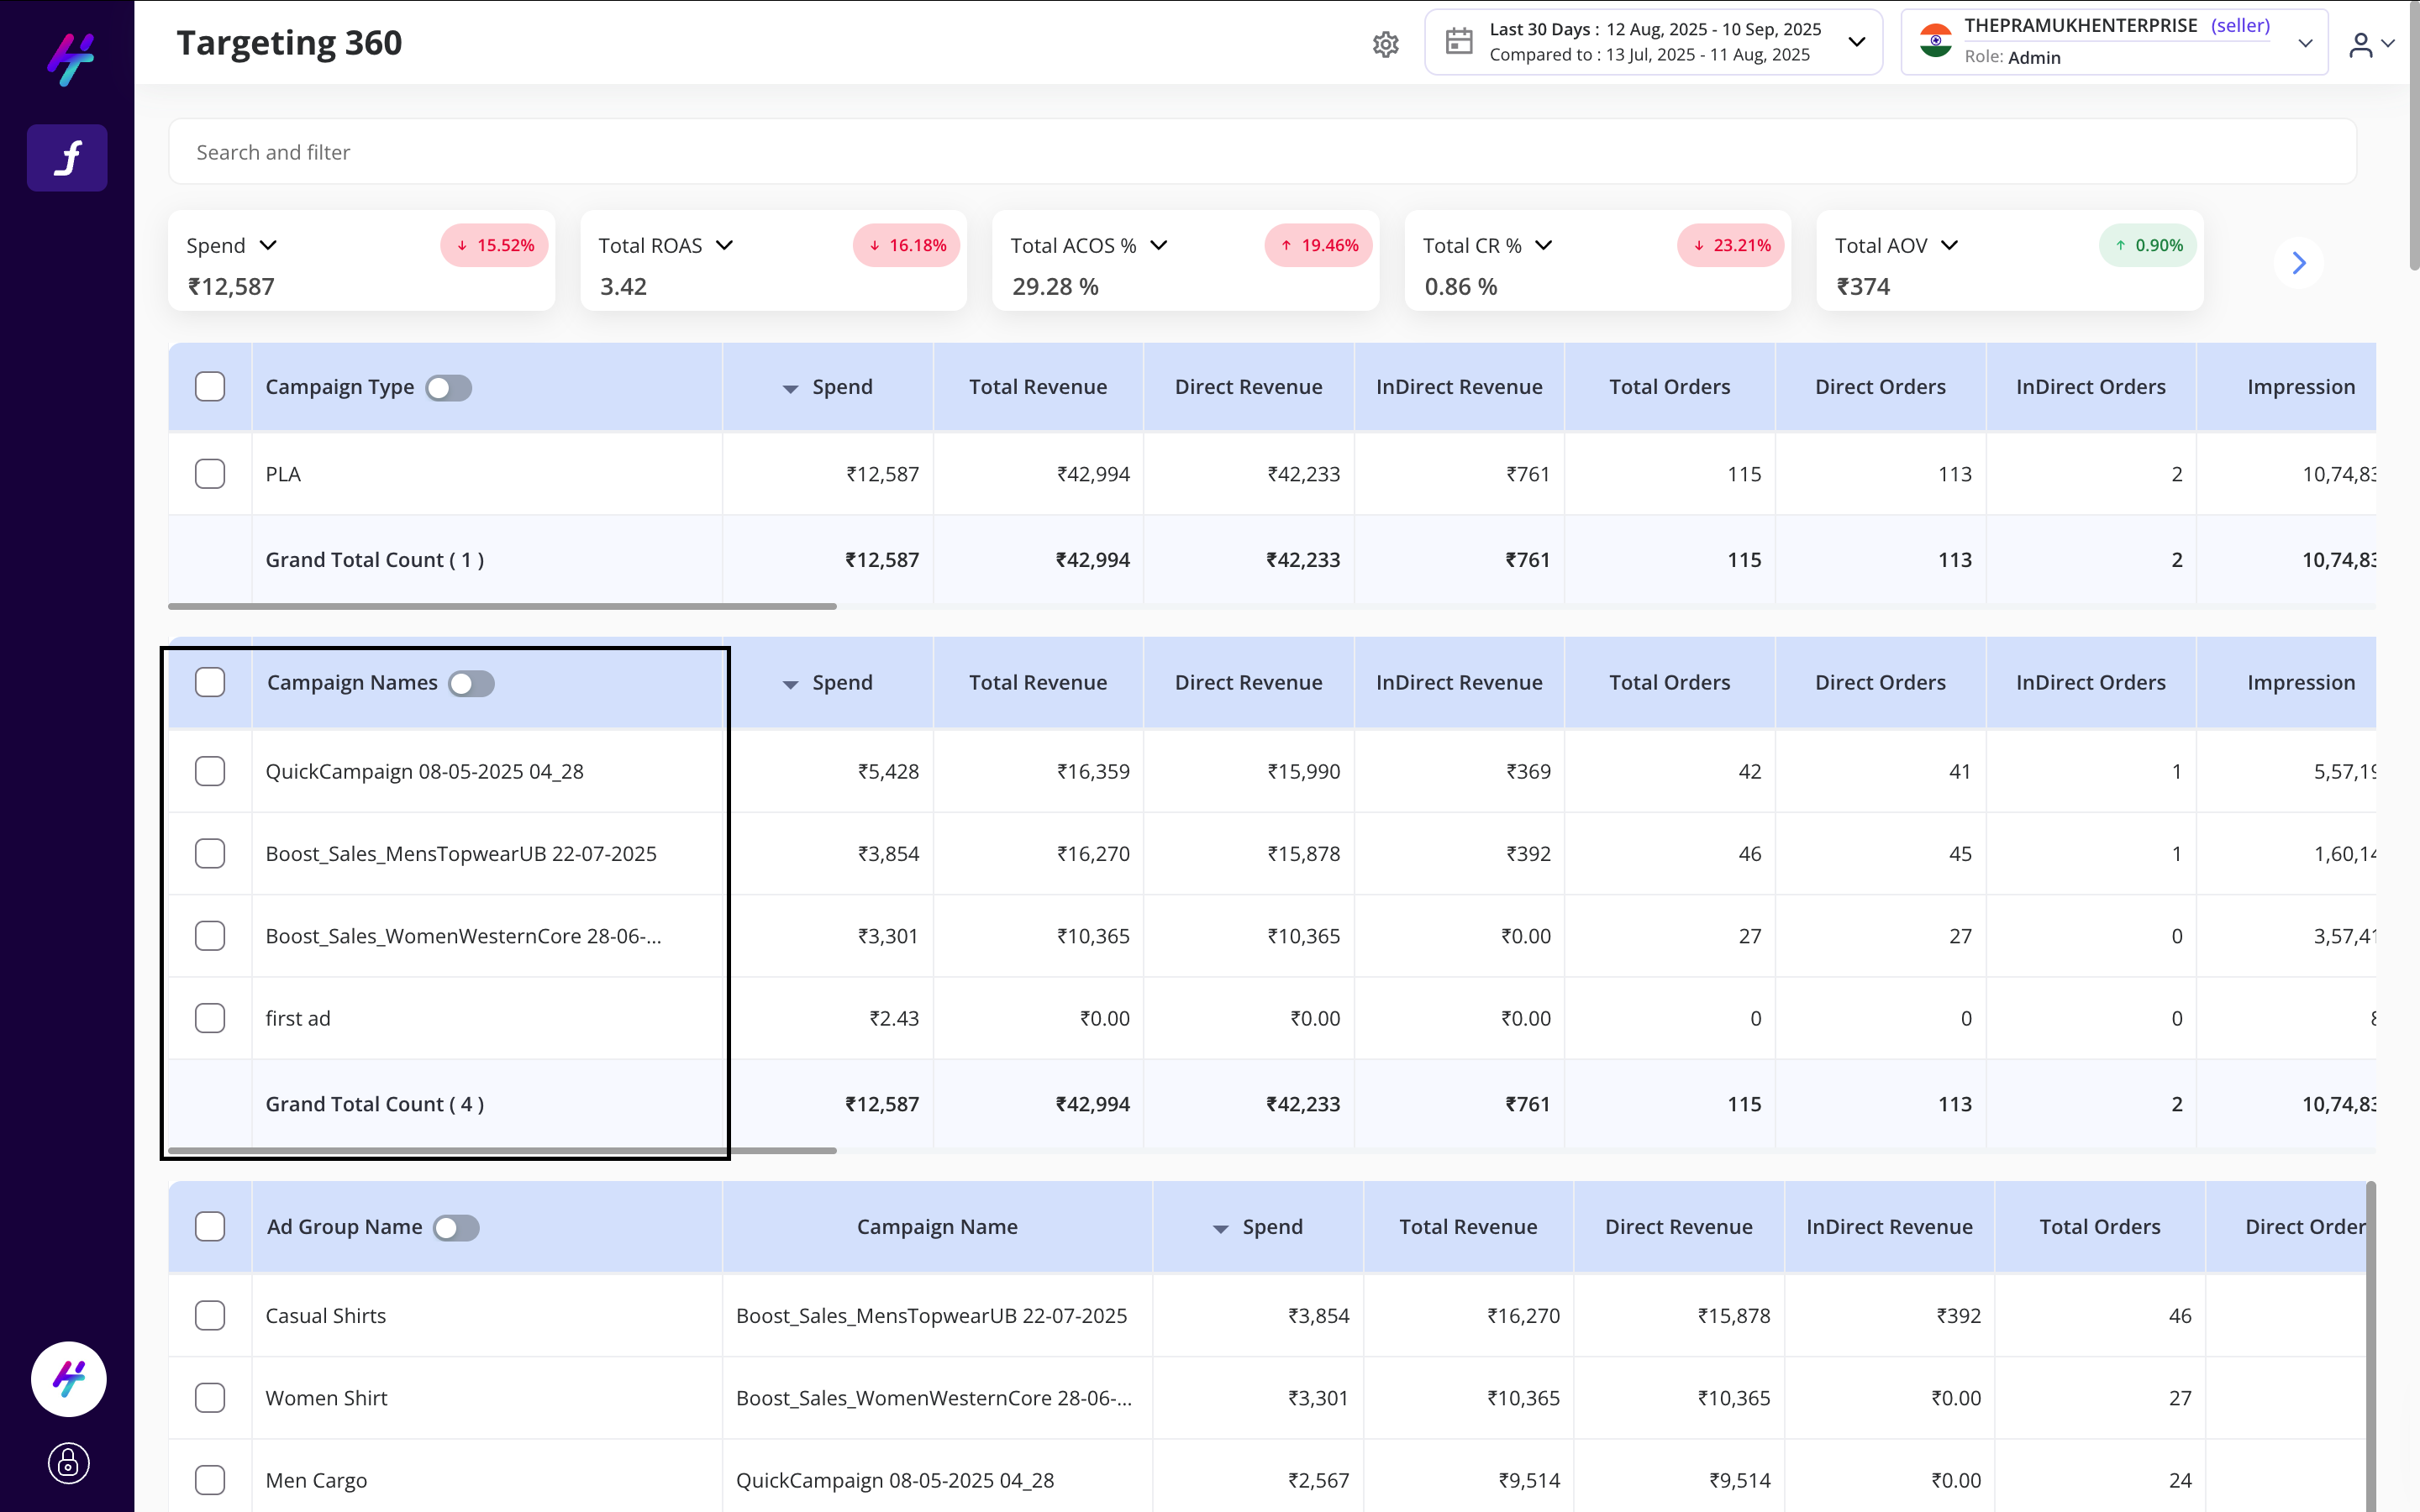The width and height of the screenshot is (2420, 1512).
Task: Toggle the Ad Group Name switch
Action: pos(456,1228)
